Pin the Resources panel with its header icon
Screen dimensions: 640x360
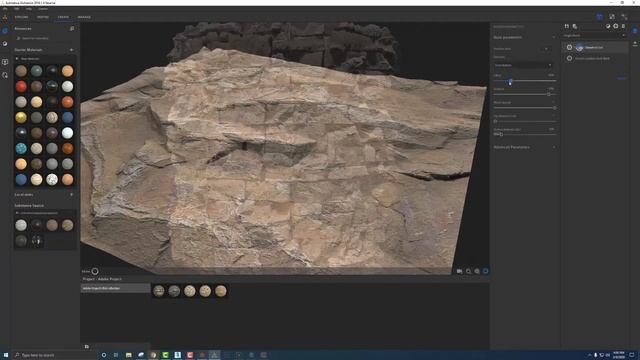click(72, 29)
